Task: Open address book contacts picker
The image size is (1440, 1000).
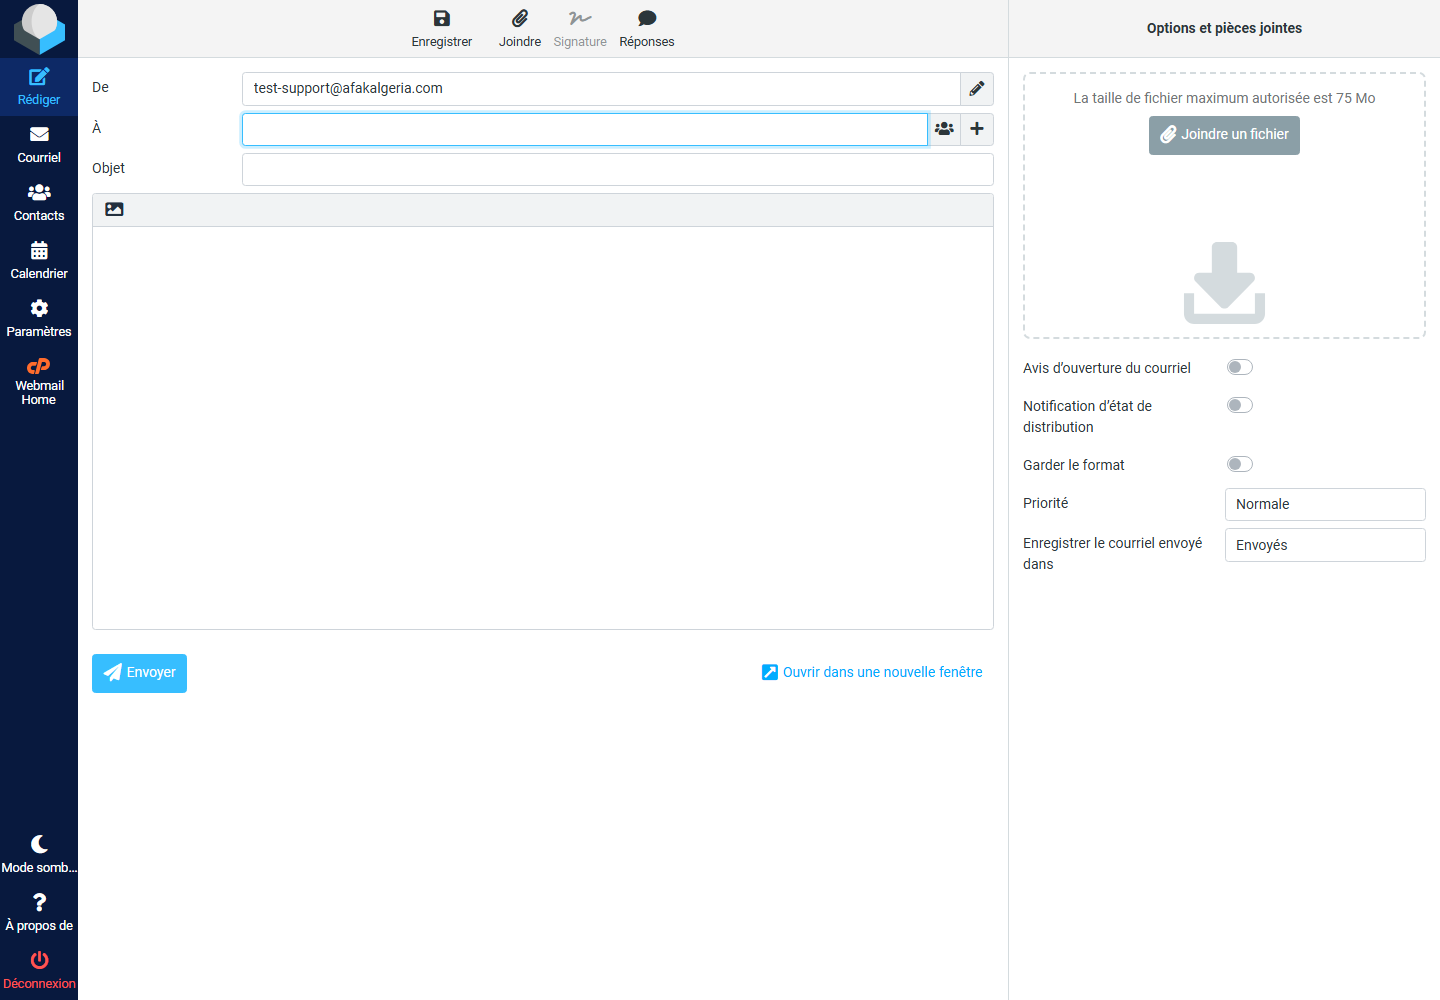Action: tap(944, 129)
